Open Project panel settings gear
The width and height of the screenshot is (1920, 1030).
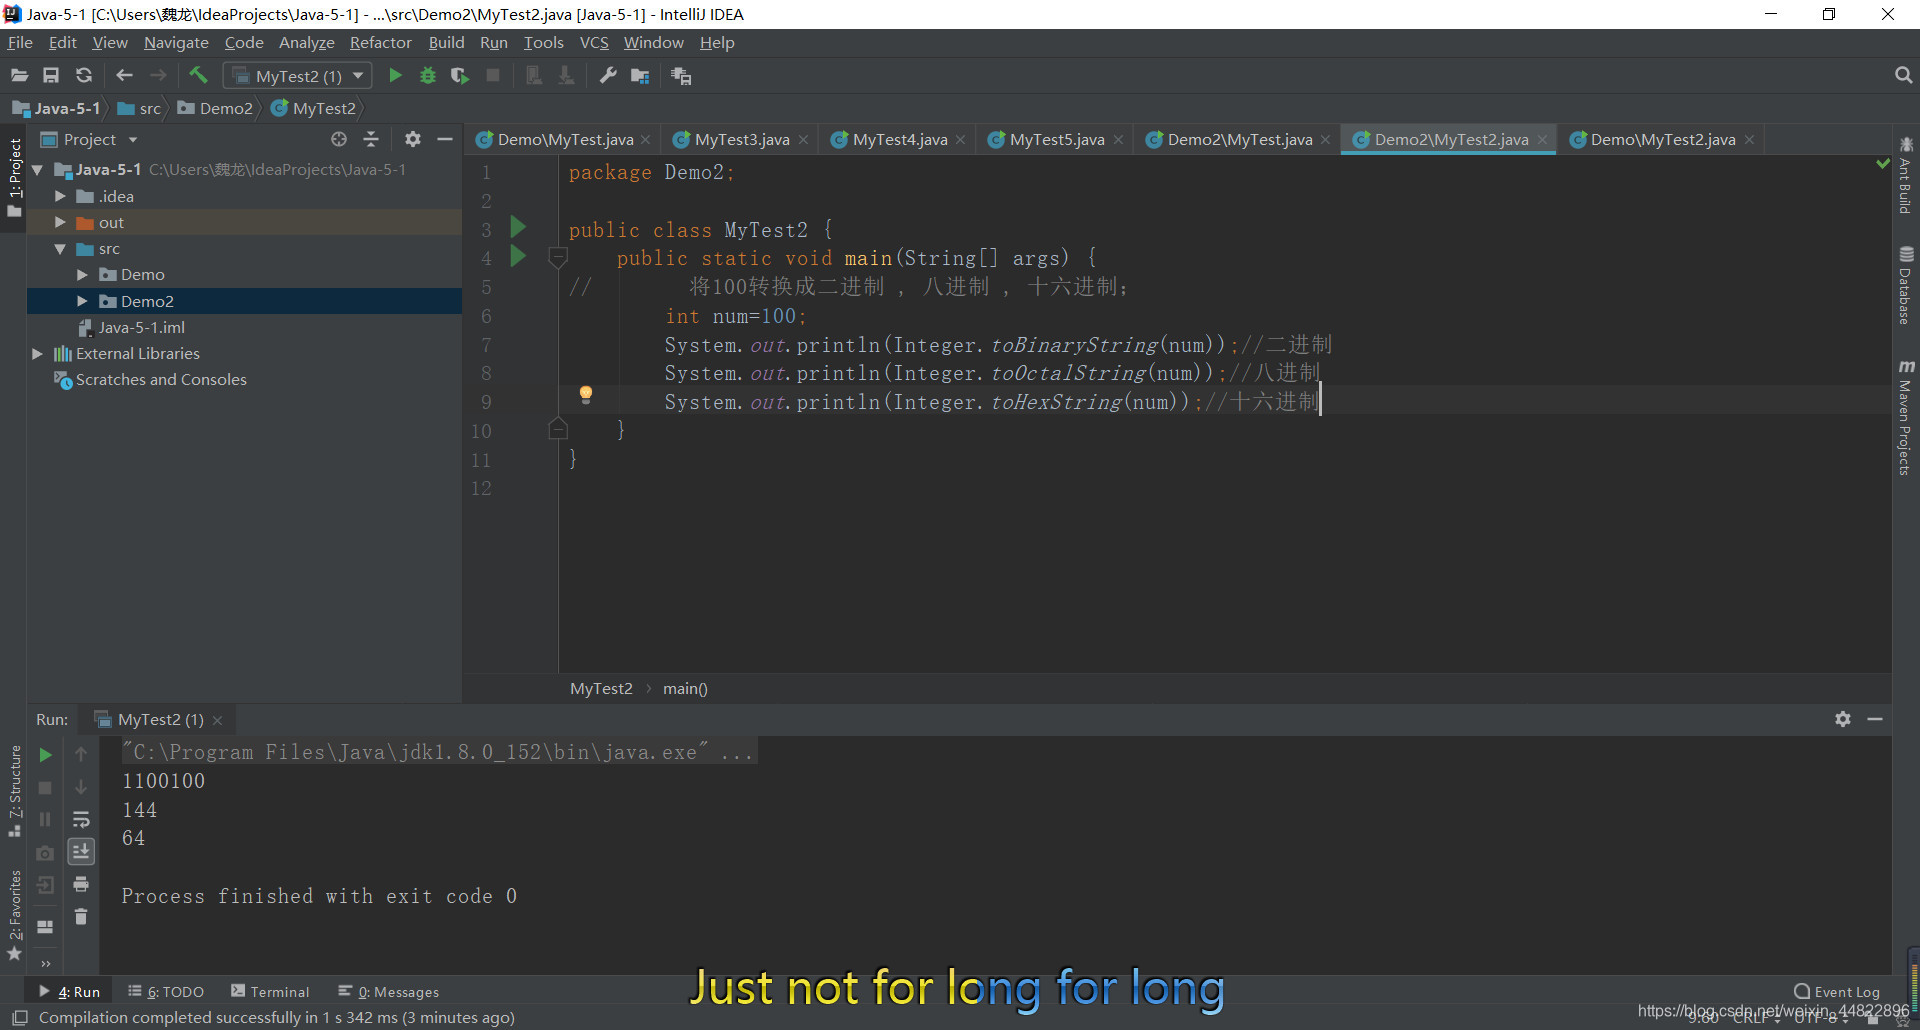[x=413, y=139]
